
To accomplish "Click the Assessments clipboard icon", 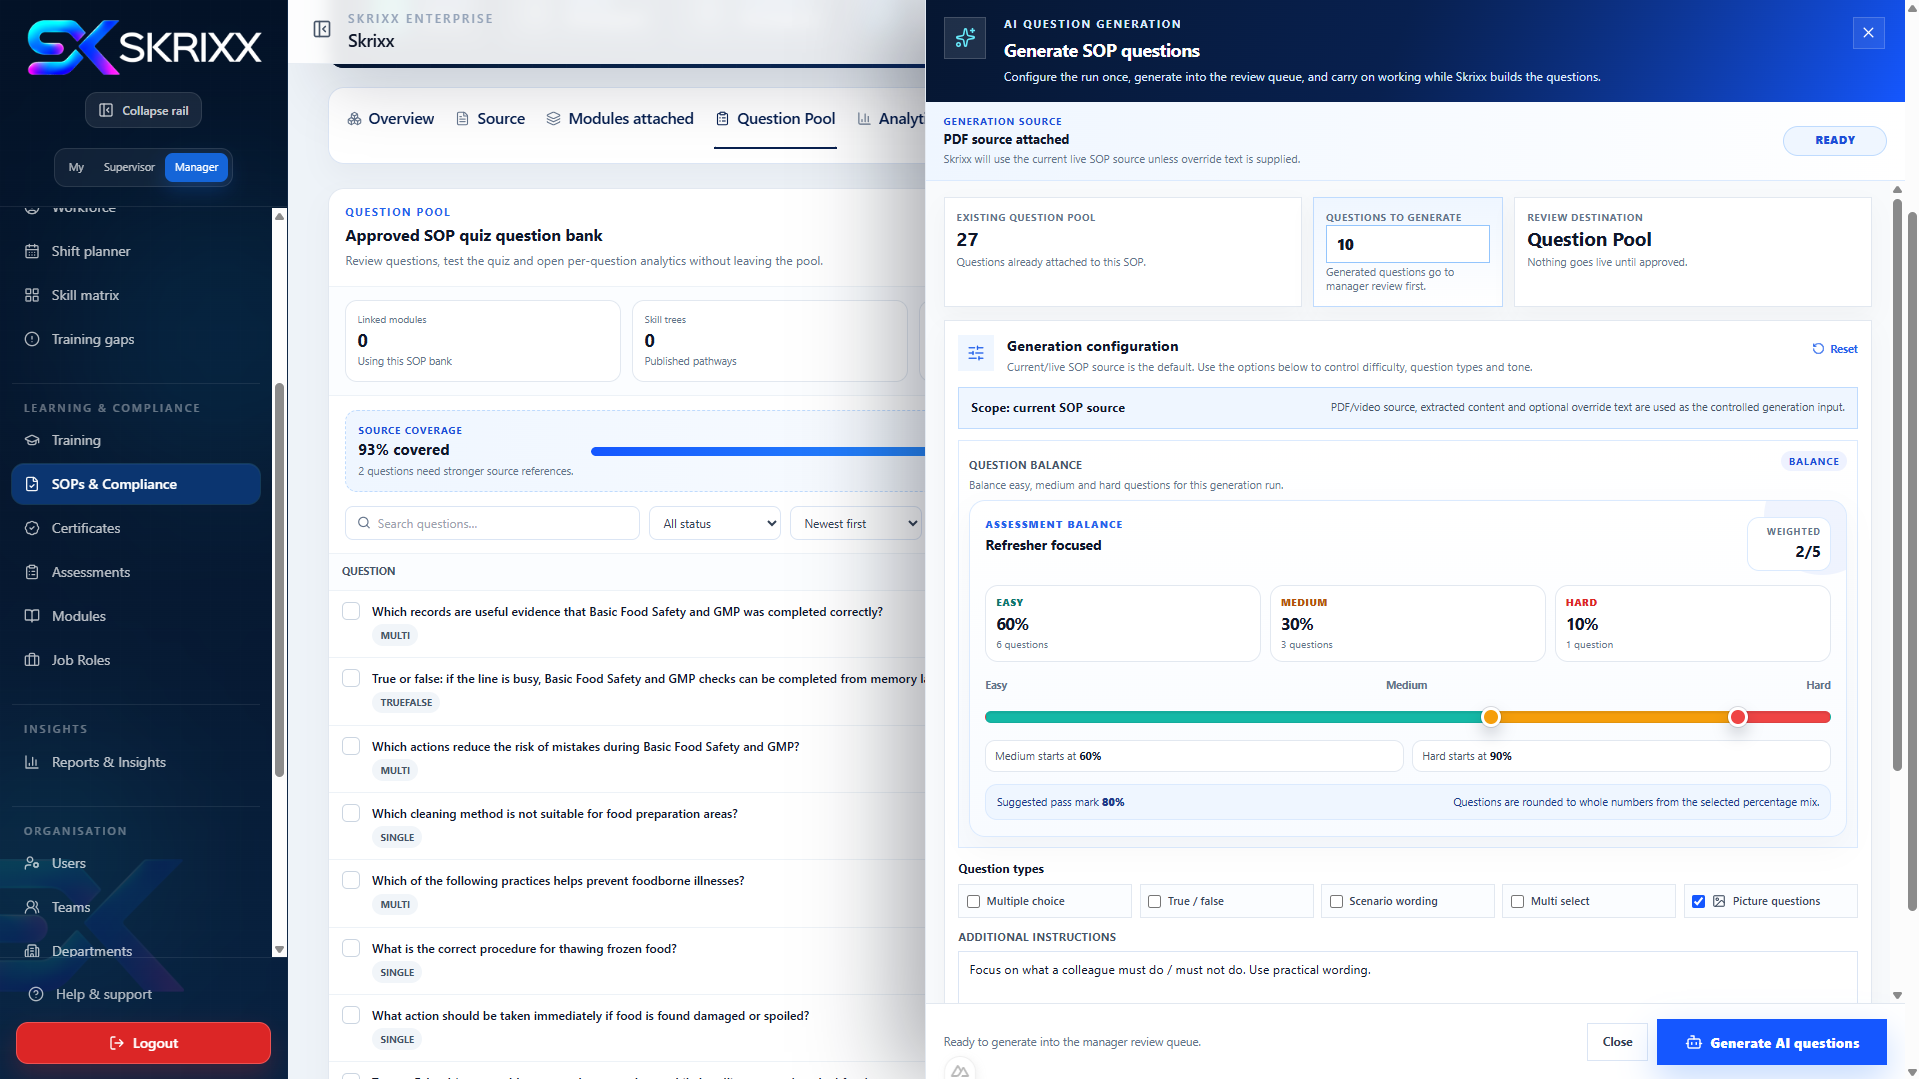I will click(x=32, y=572).
